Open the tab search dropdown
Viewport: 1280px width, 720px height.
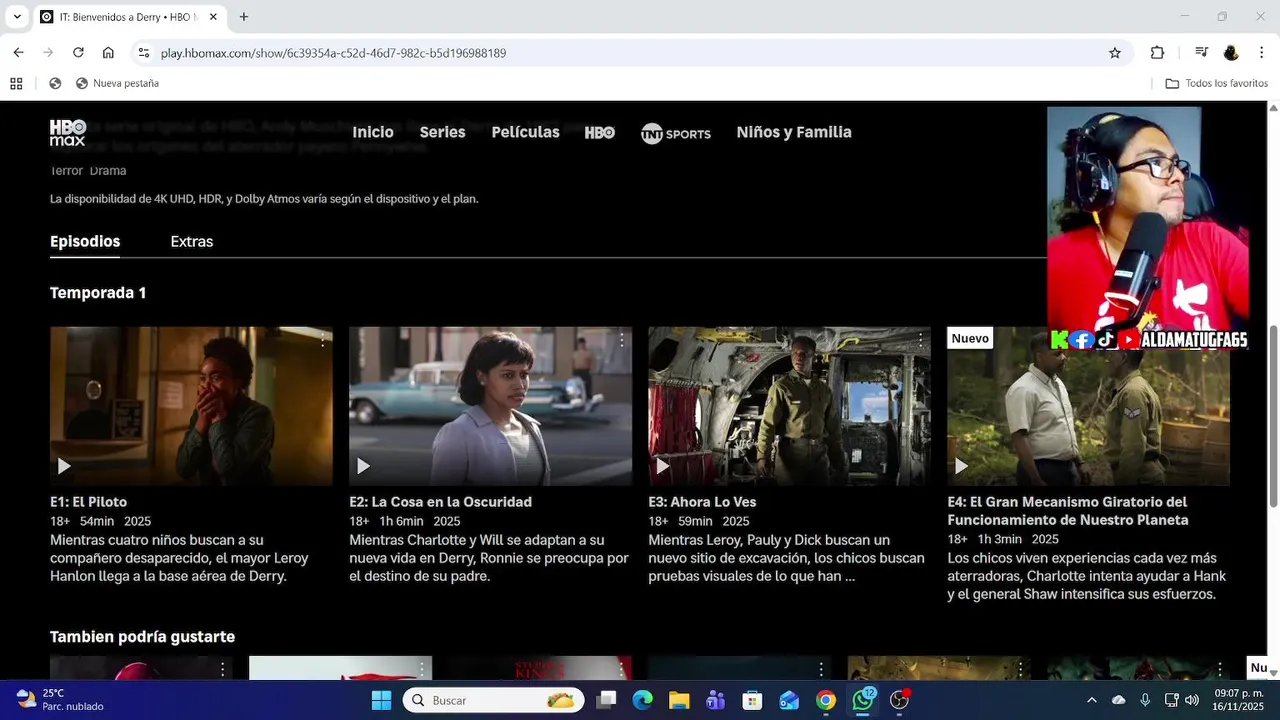(x=17, y=17)
